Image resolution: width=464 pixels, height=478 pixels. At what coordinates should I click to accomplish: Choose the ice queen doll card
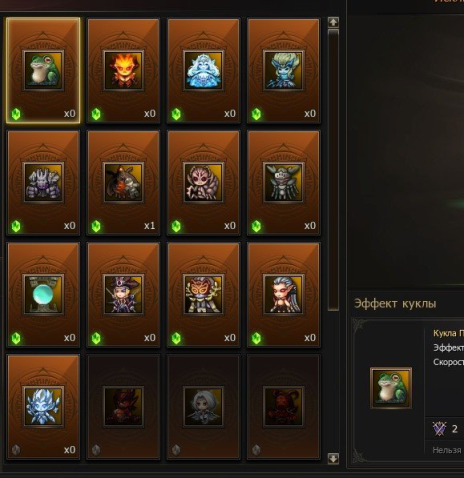(203, 71)
